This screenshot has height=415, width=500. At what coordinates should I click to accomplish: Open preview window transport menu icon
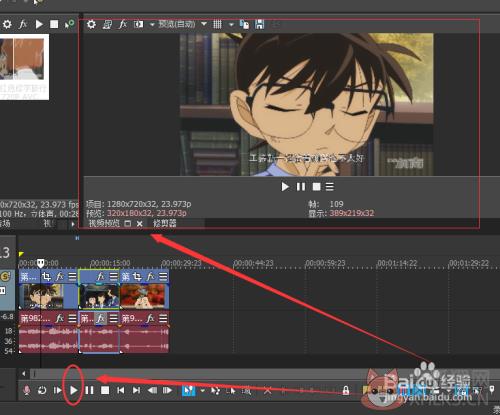329,187
